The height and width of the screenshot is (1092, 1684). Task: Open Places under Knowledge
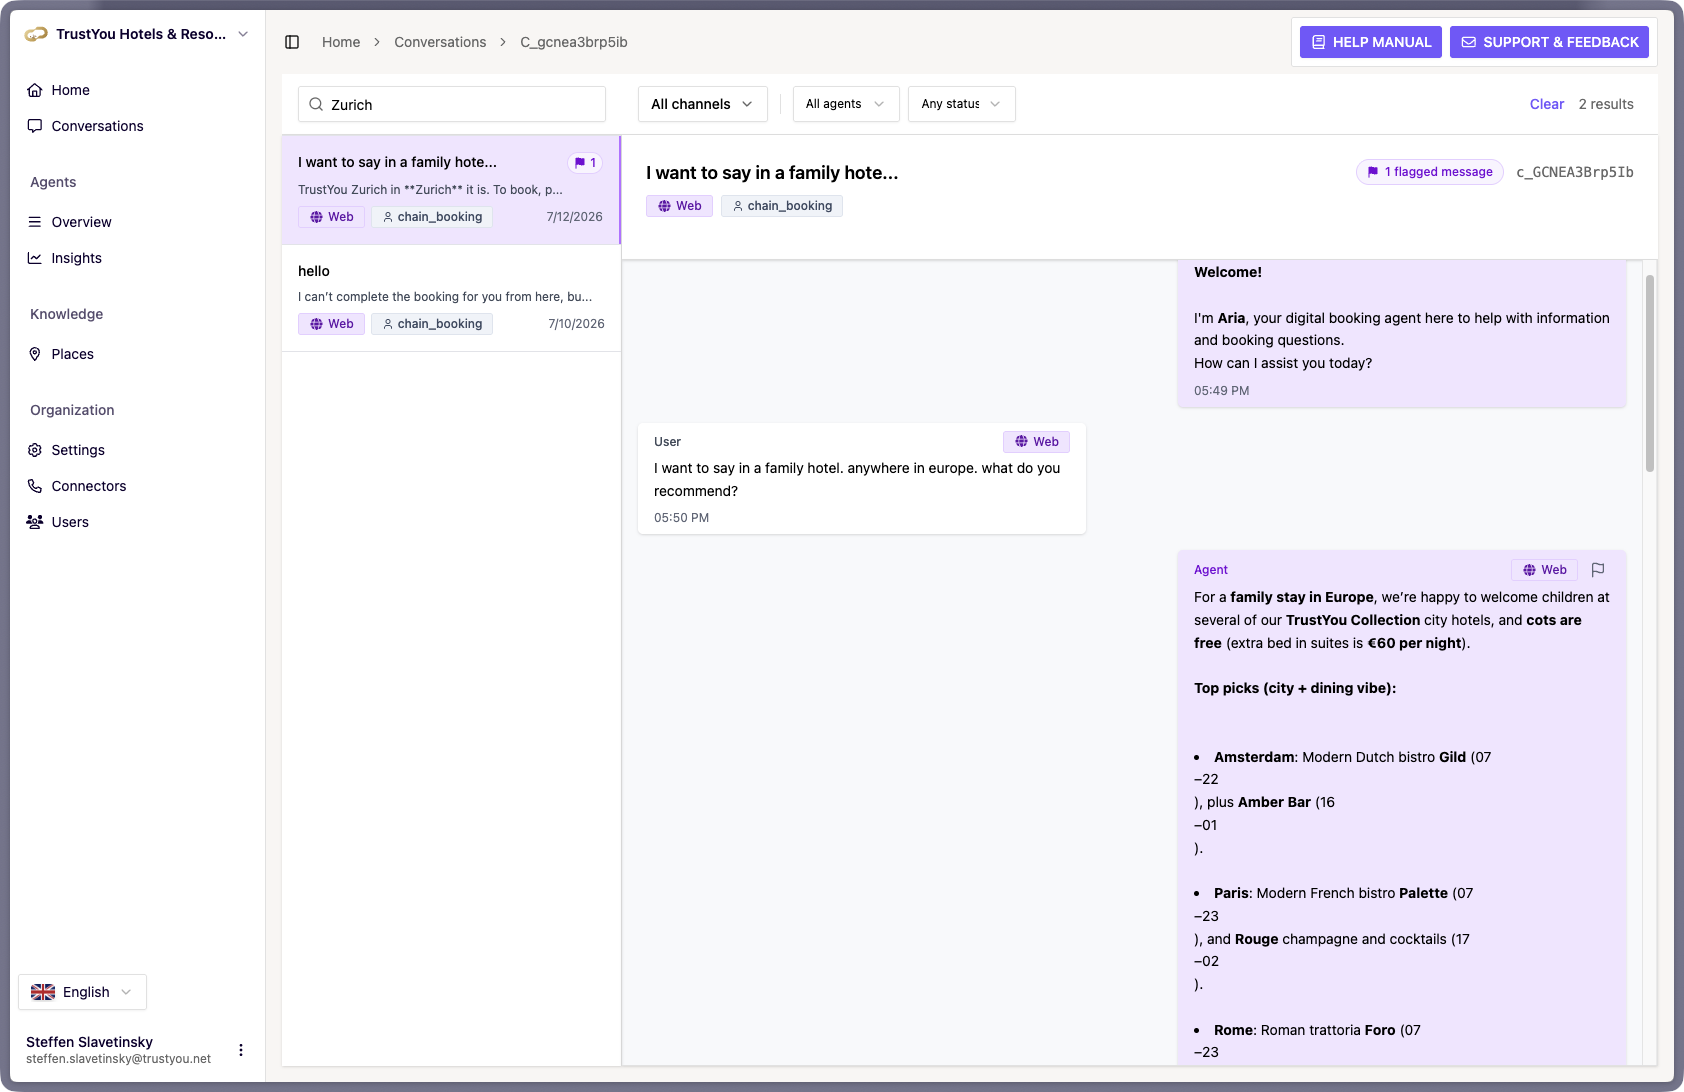(x=72, y=354)
